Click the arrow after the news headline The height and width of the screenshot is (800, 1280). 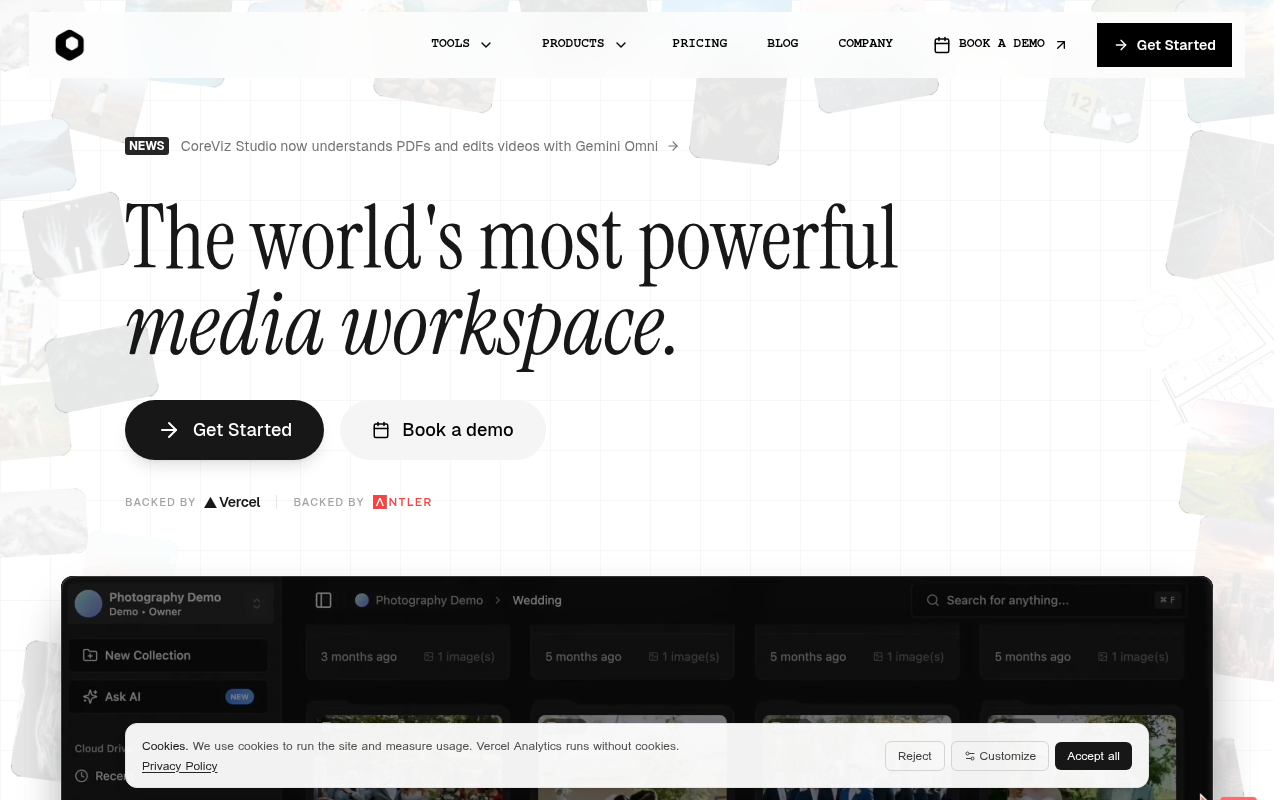(673, 146)
